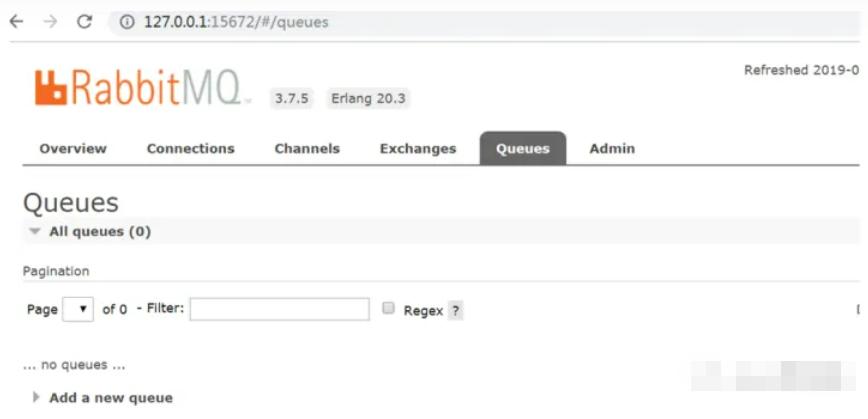Image resolution: width=868 pixels, height=419 pixels.
Task: Click the Pagination label
Action: click(56, 272)
